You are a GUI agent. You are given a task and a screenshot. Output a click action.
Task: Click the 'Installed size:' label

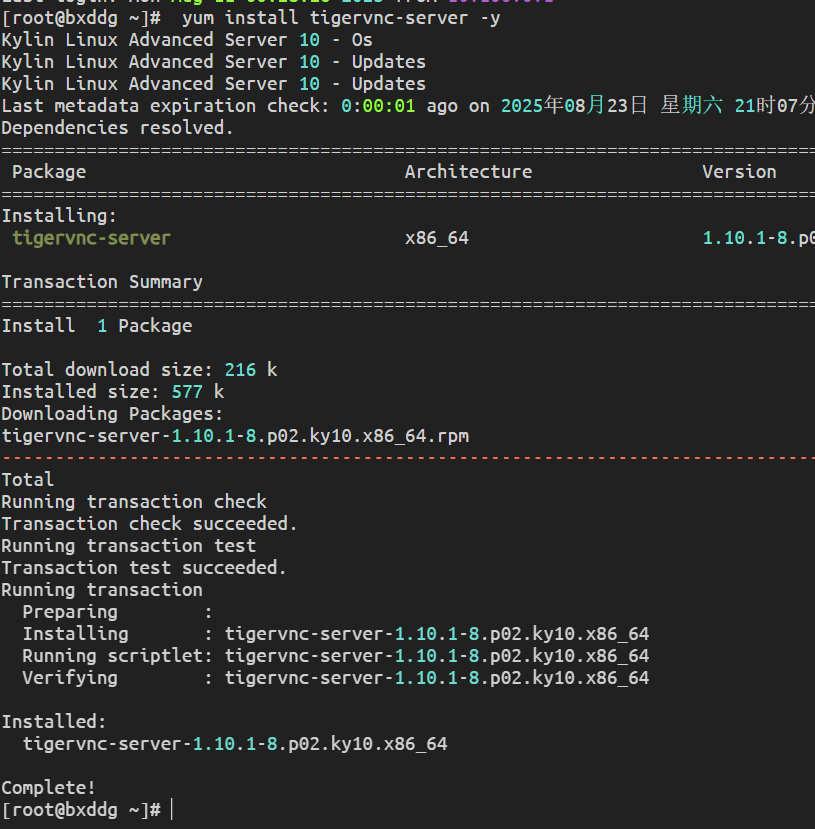[81, 392]
